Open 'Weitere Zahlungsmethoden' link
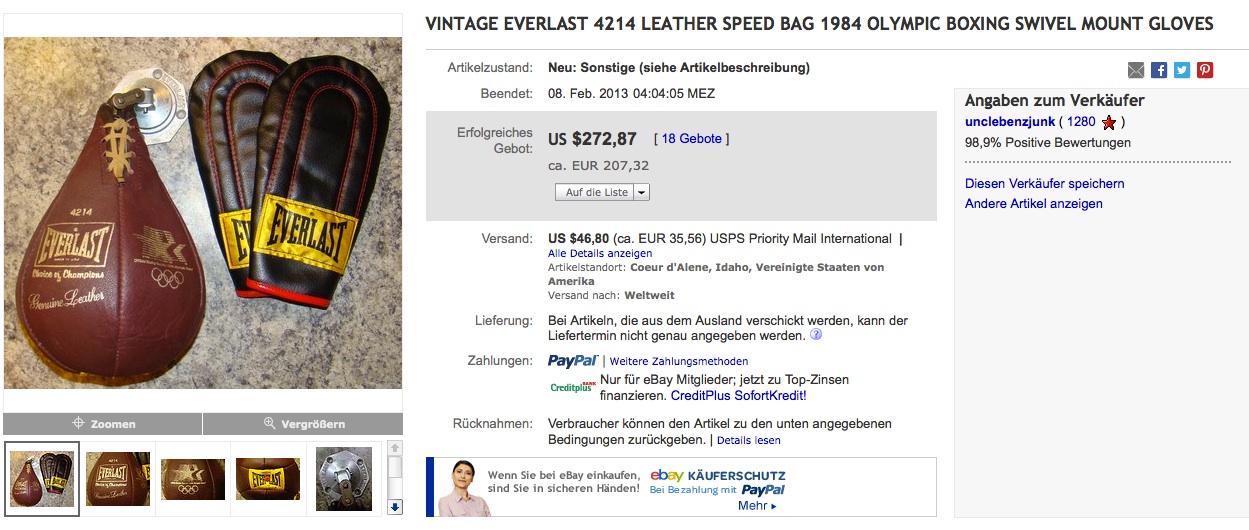This screenshot has height=530, width=1249. point(679,361)
